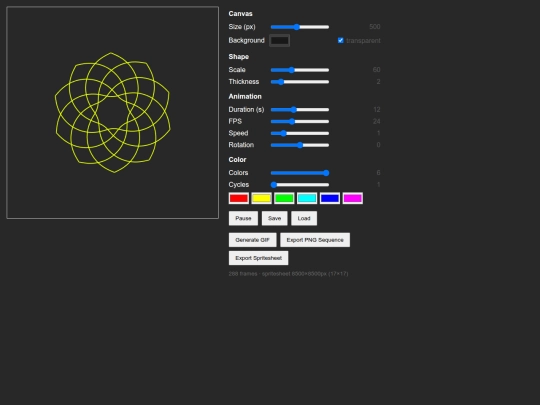
Task: Pick the cyan color swatch
Action: tap(307, 198)
